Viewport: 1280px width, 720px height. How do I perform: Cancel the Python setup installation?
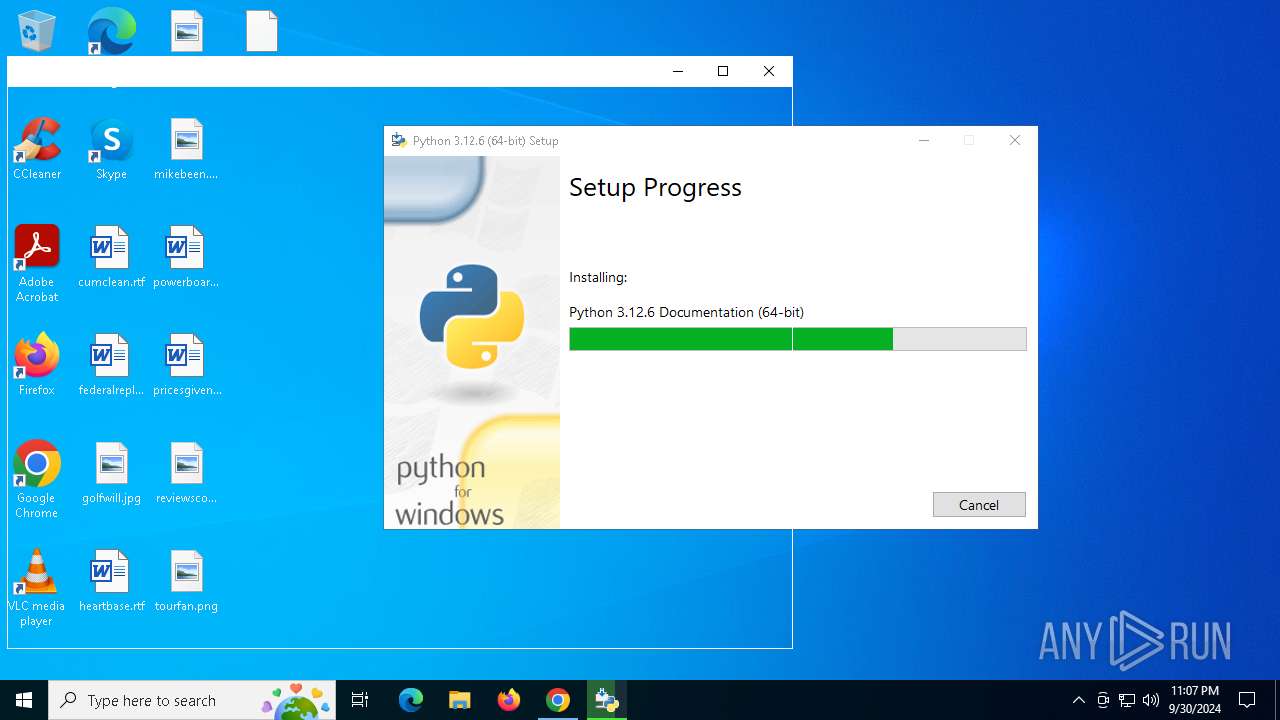coord(979,505)
